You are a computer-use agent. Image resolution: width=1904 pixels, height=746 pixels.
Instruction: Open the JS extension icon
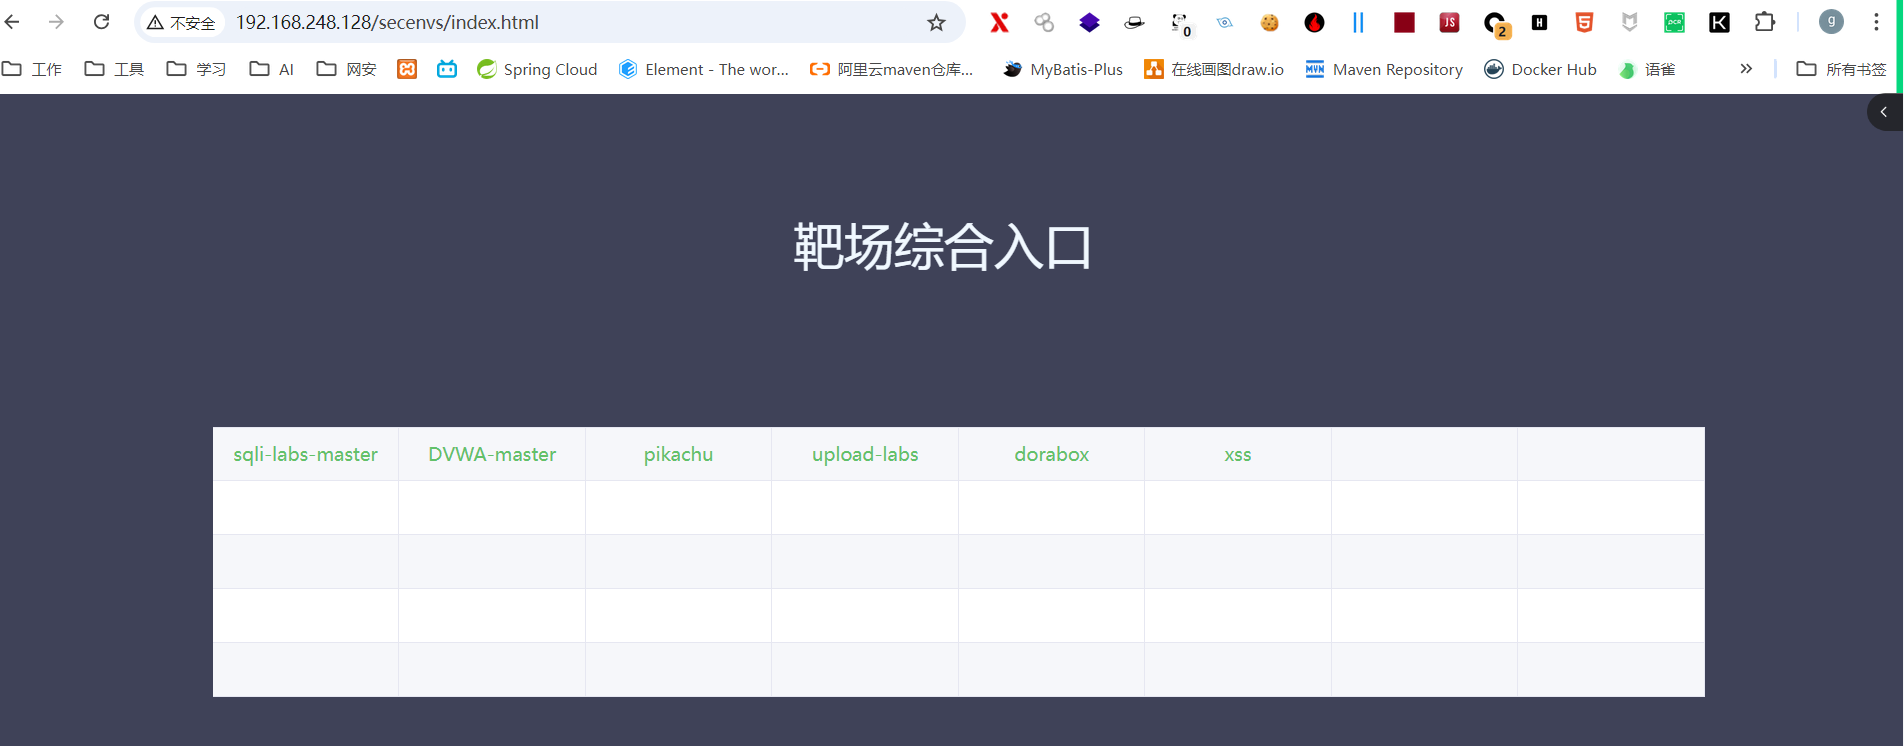tap(1449, 22)
